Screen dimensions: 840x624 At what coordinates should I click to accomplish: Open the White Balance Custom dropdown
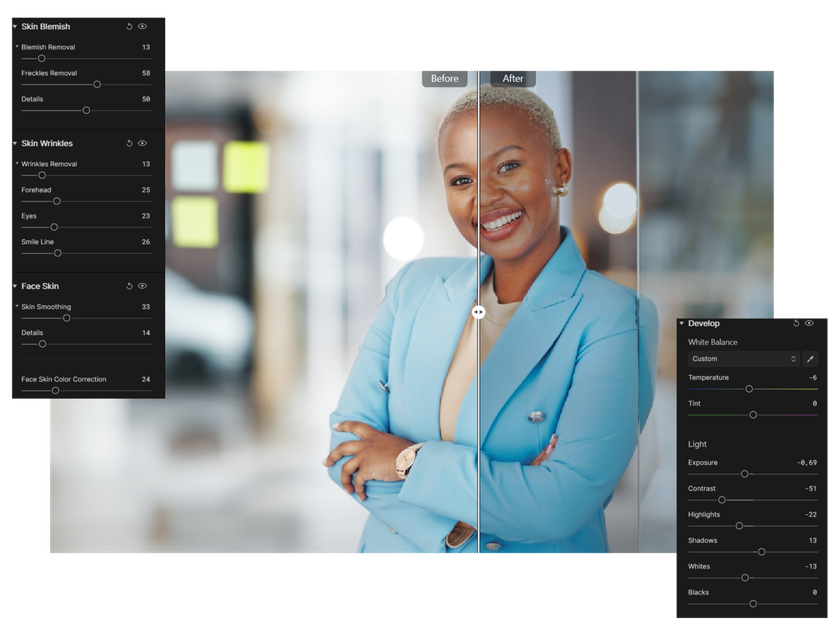pos(742,358)
